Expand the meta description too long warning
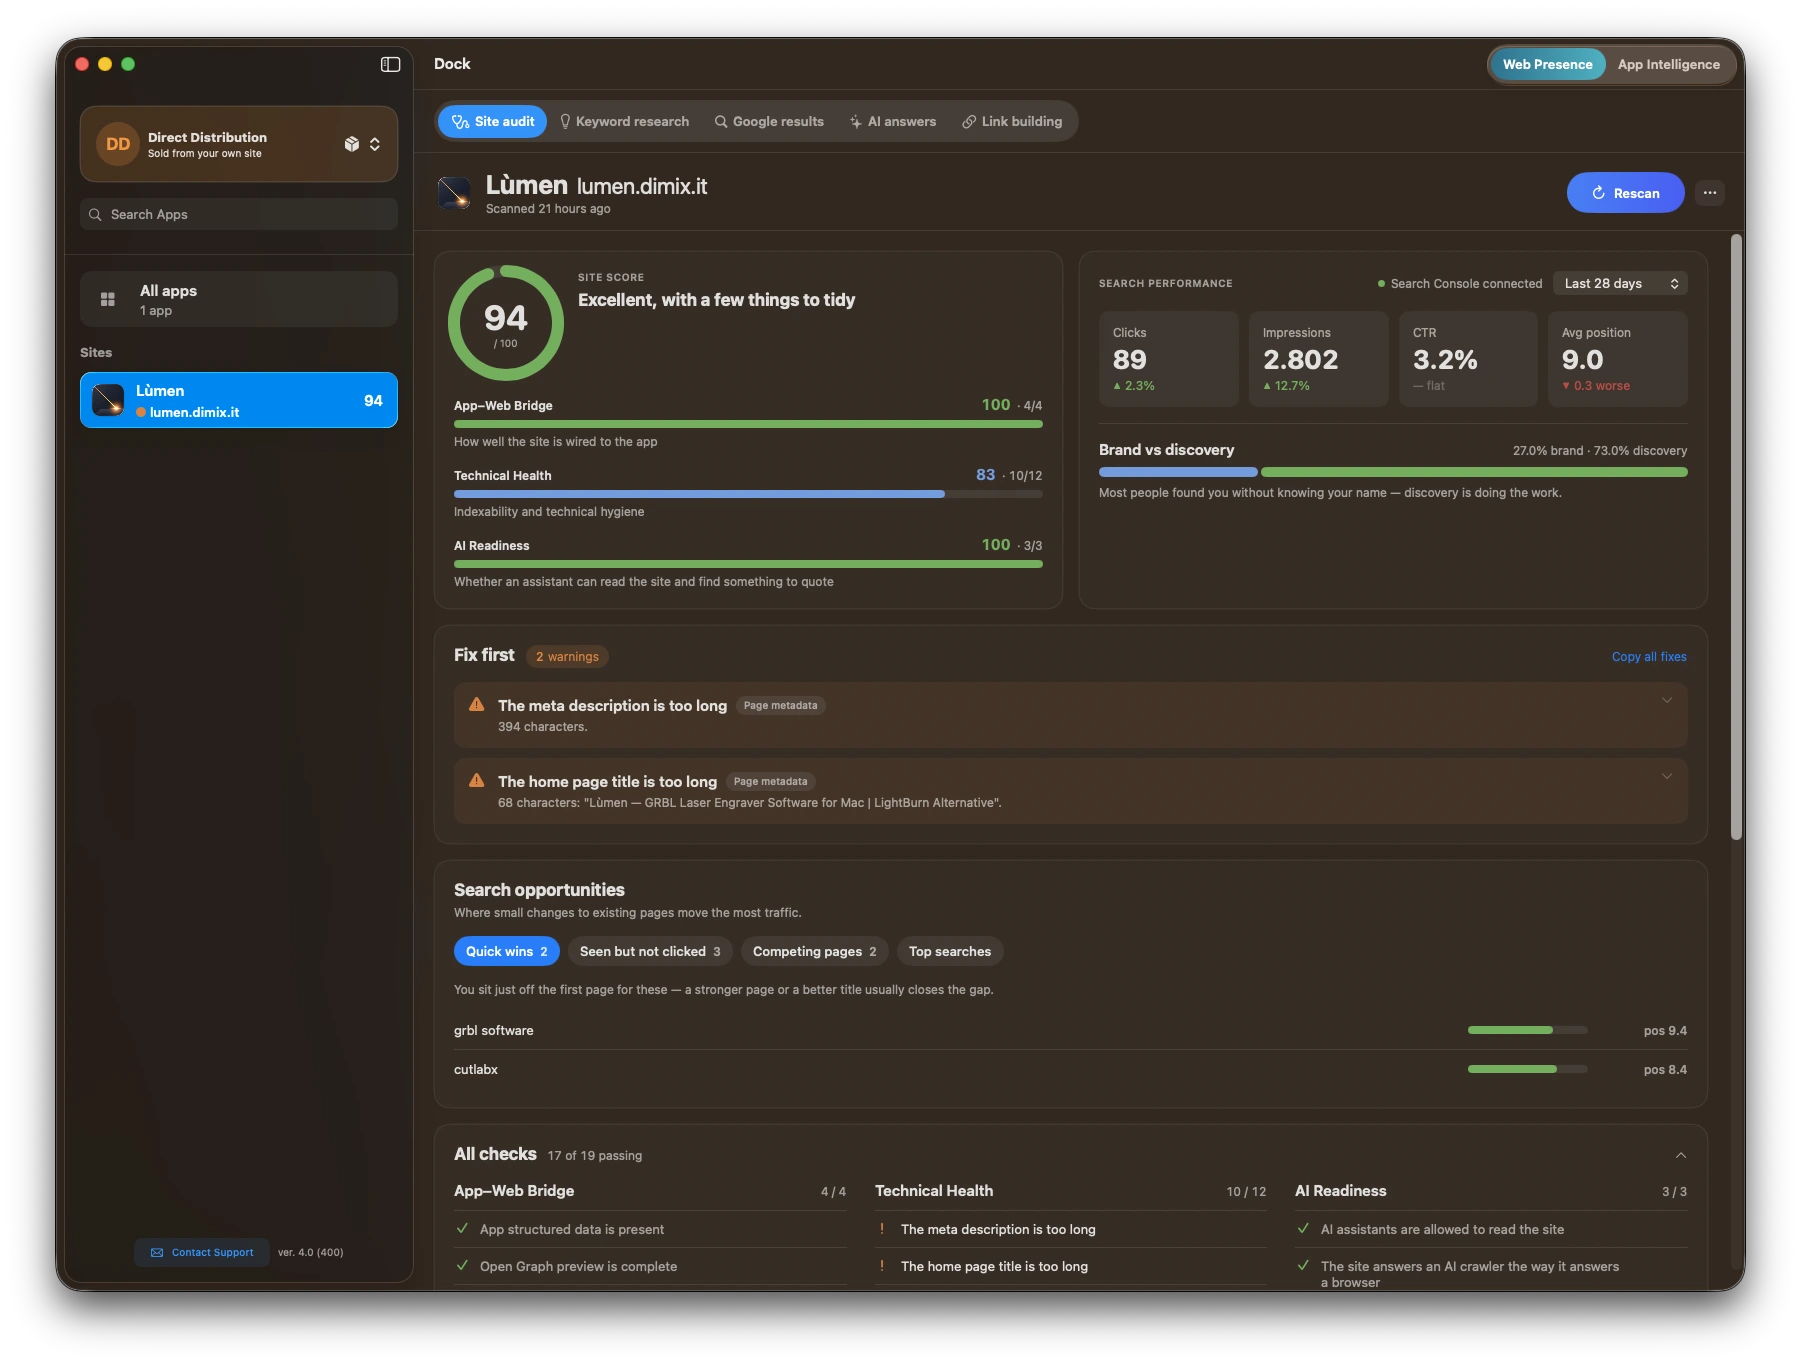 1666,701
